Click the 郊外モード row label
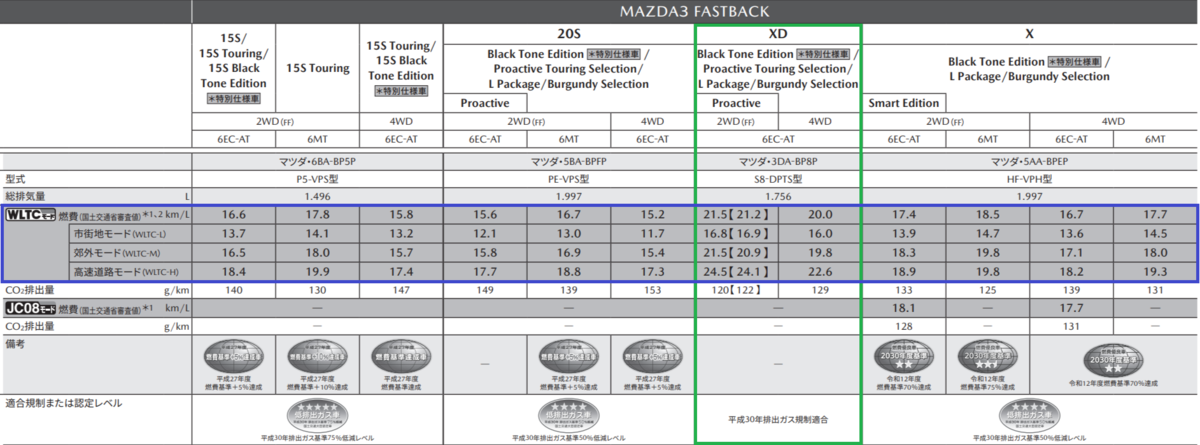 pos(117,252)
